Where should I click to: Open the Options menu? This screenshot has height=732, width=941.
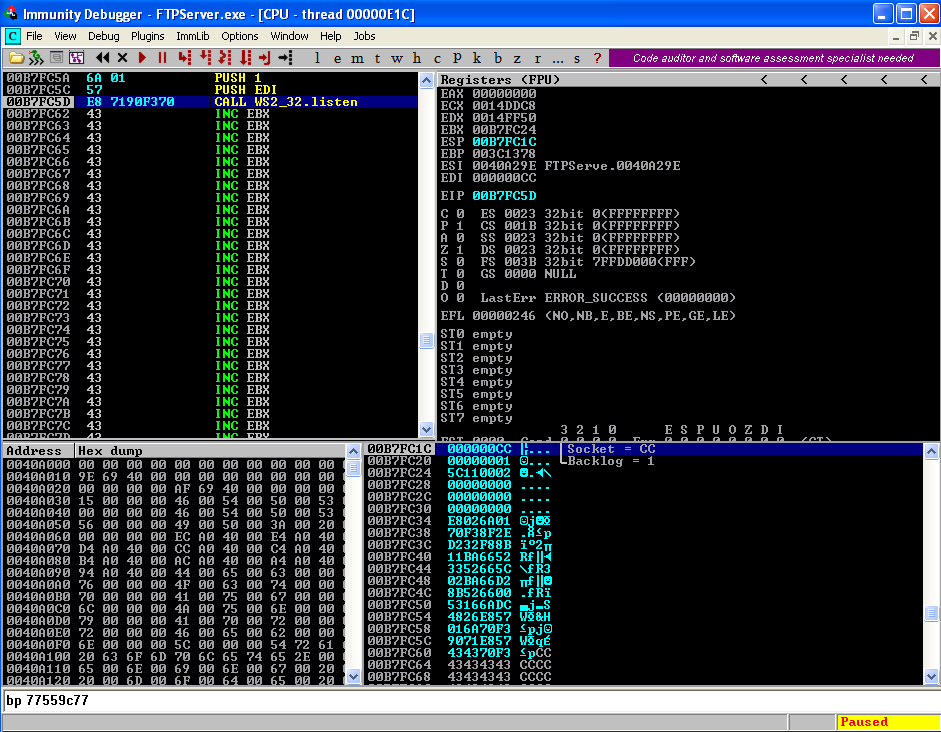click(239, 36)
